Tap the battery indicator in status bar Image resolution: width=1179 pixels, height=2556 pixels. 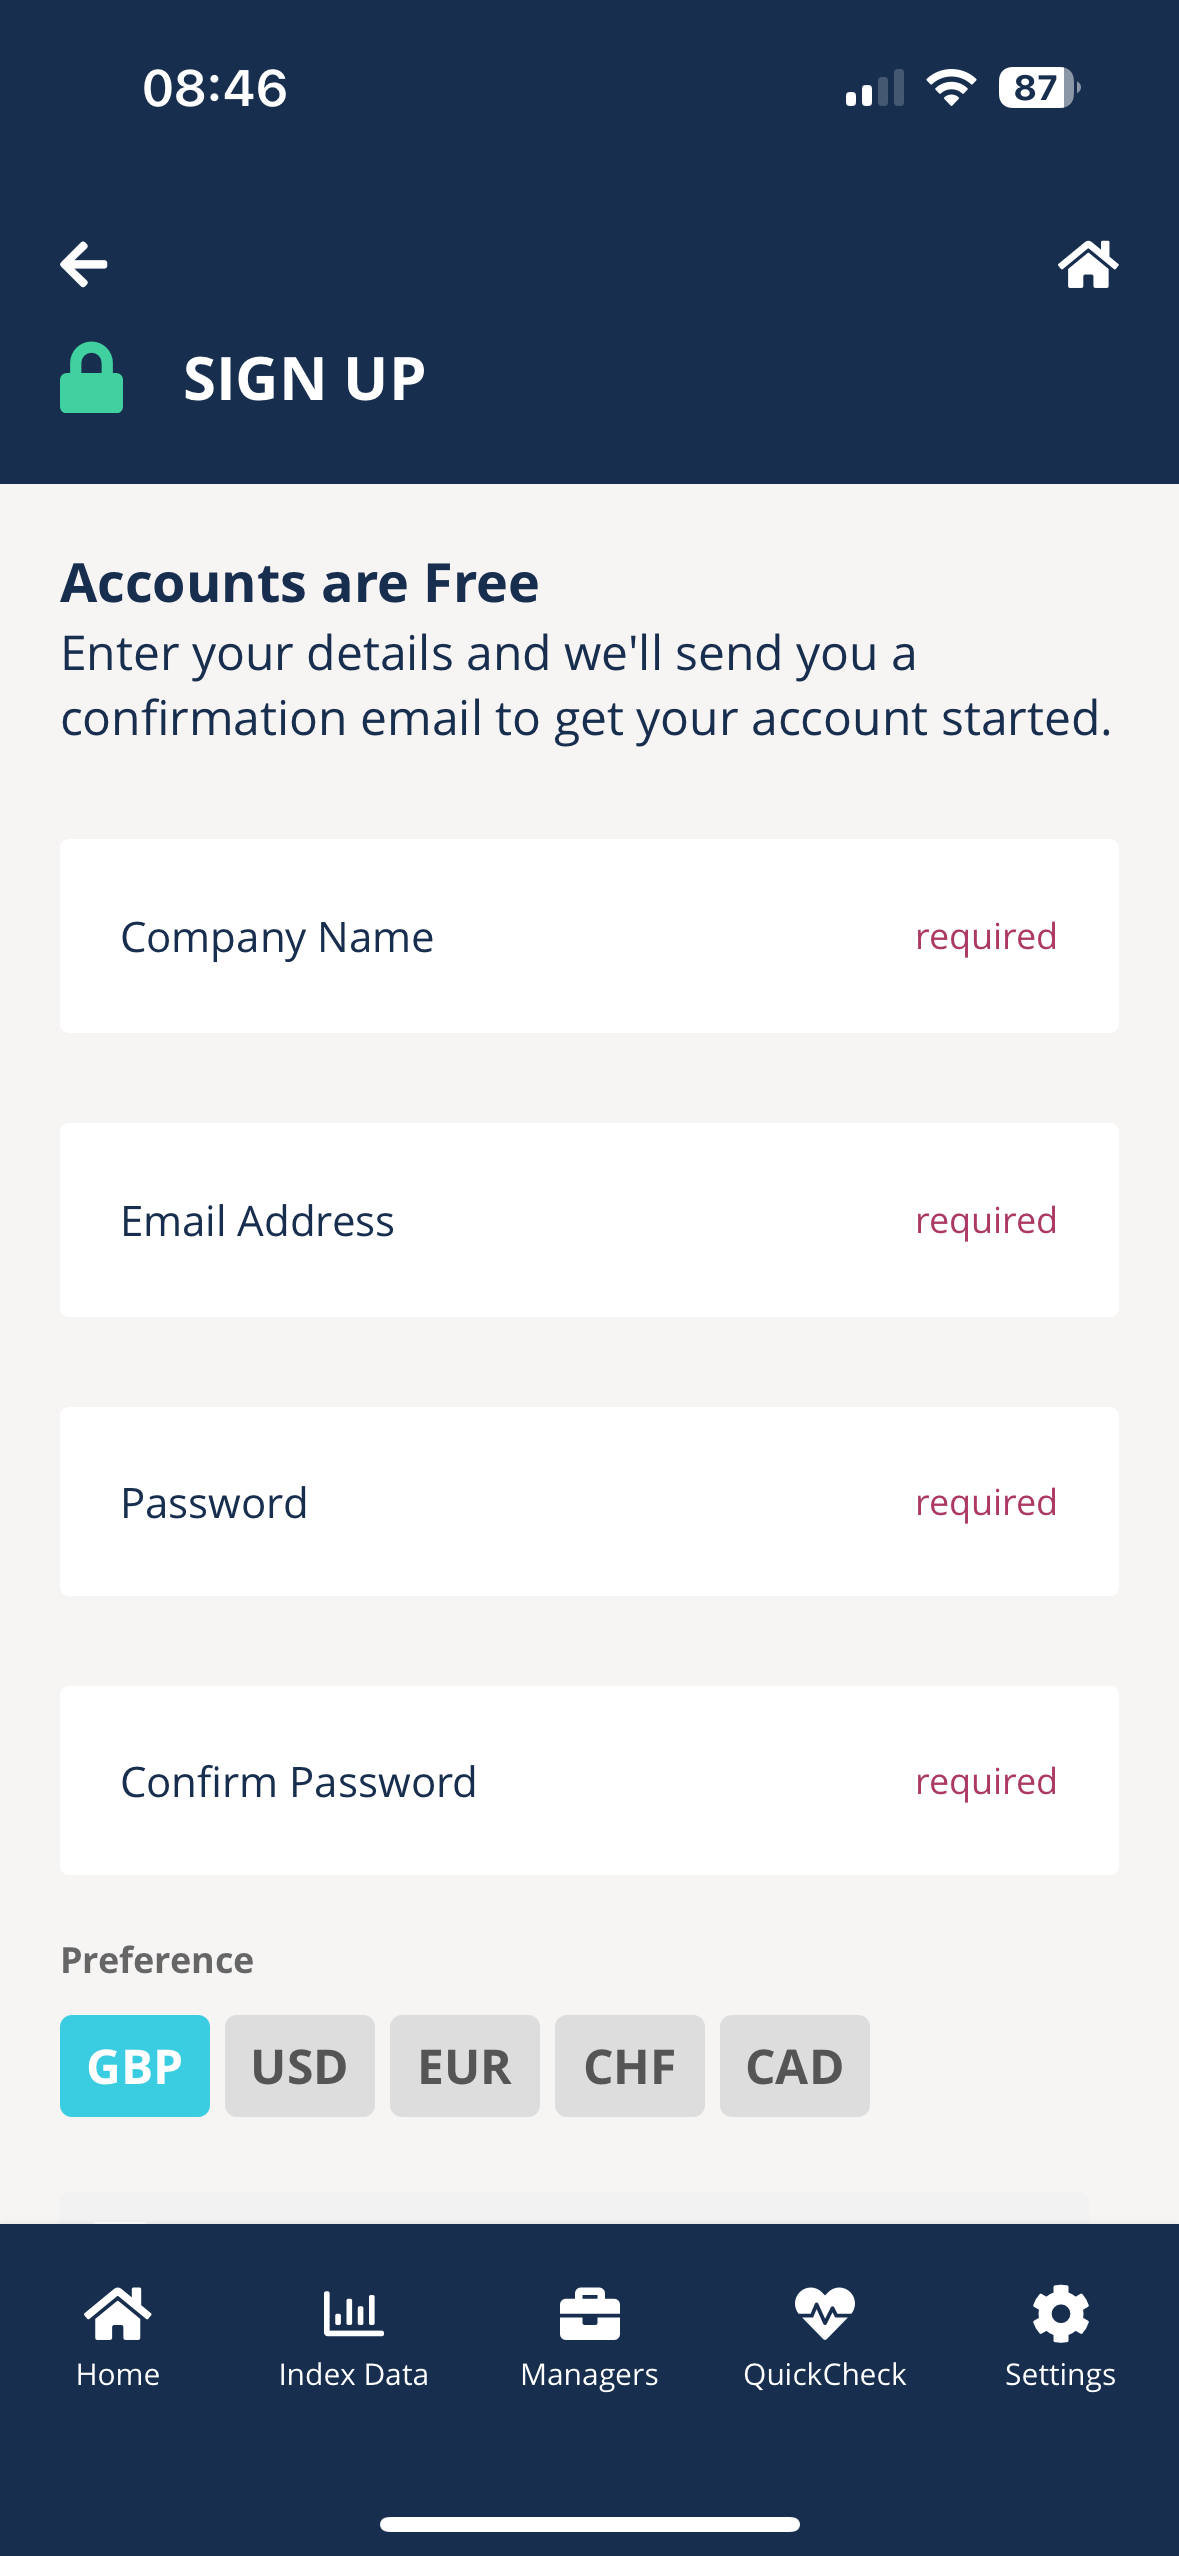click(x=1039, y=88)
